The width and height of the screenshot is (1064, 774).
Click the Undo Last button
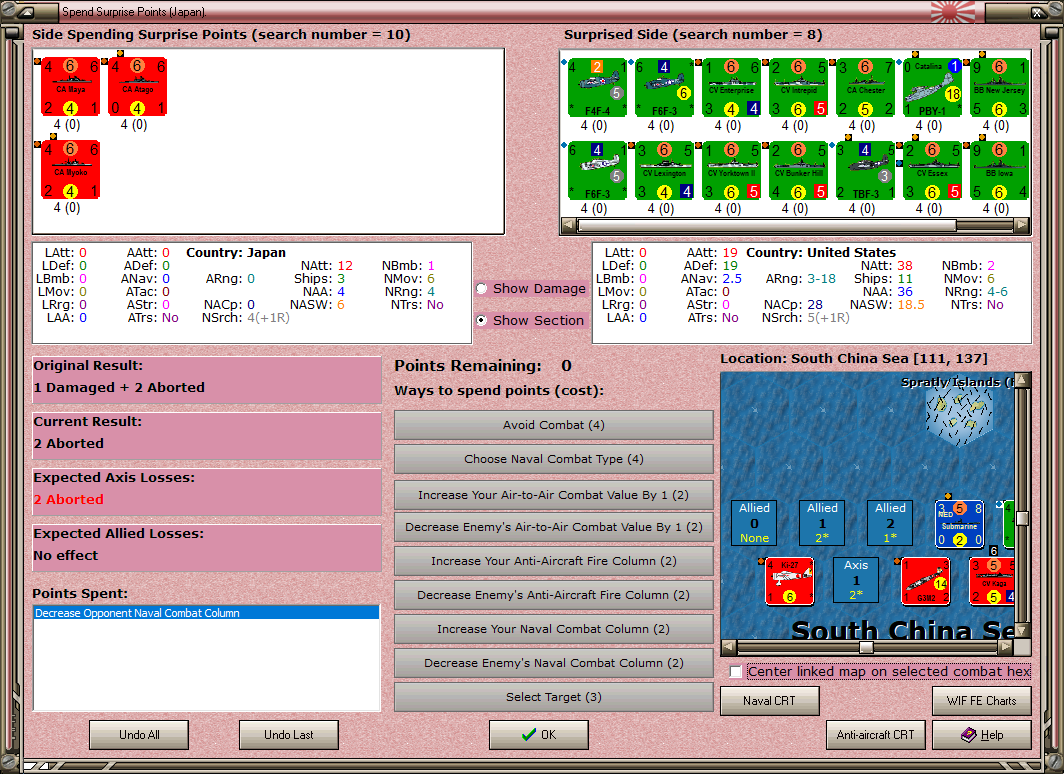pos(288,735)
